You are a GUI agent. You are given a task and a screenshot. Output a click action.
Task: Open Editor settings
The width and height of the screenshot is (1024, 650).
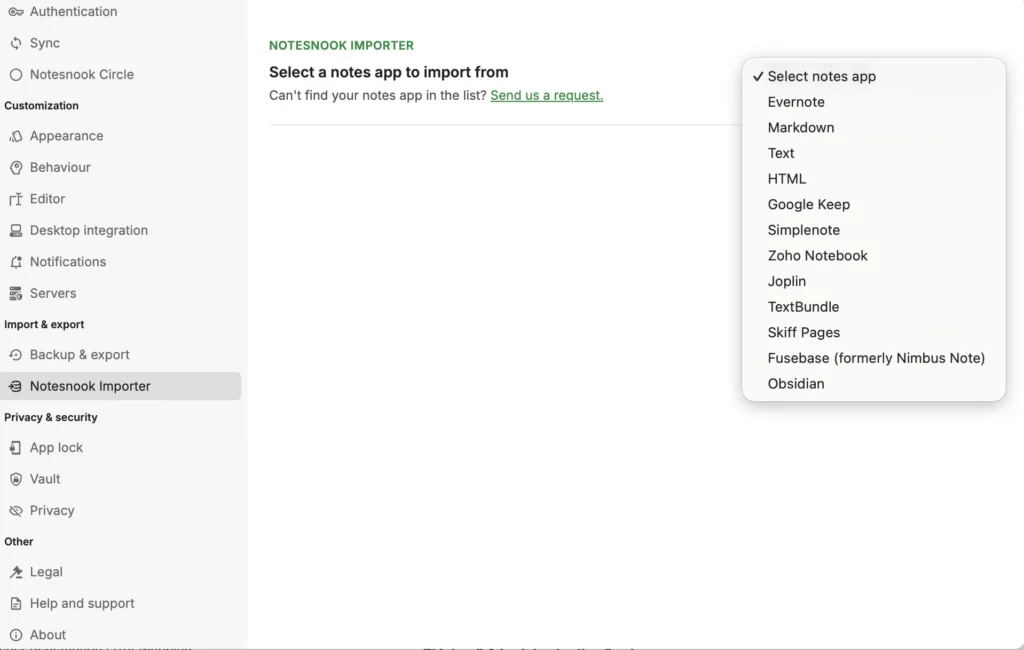pos(121,199)
